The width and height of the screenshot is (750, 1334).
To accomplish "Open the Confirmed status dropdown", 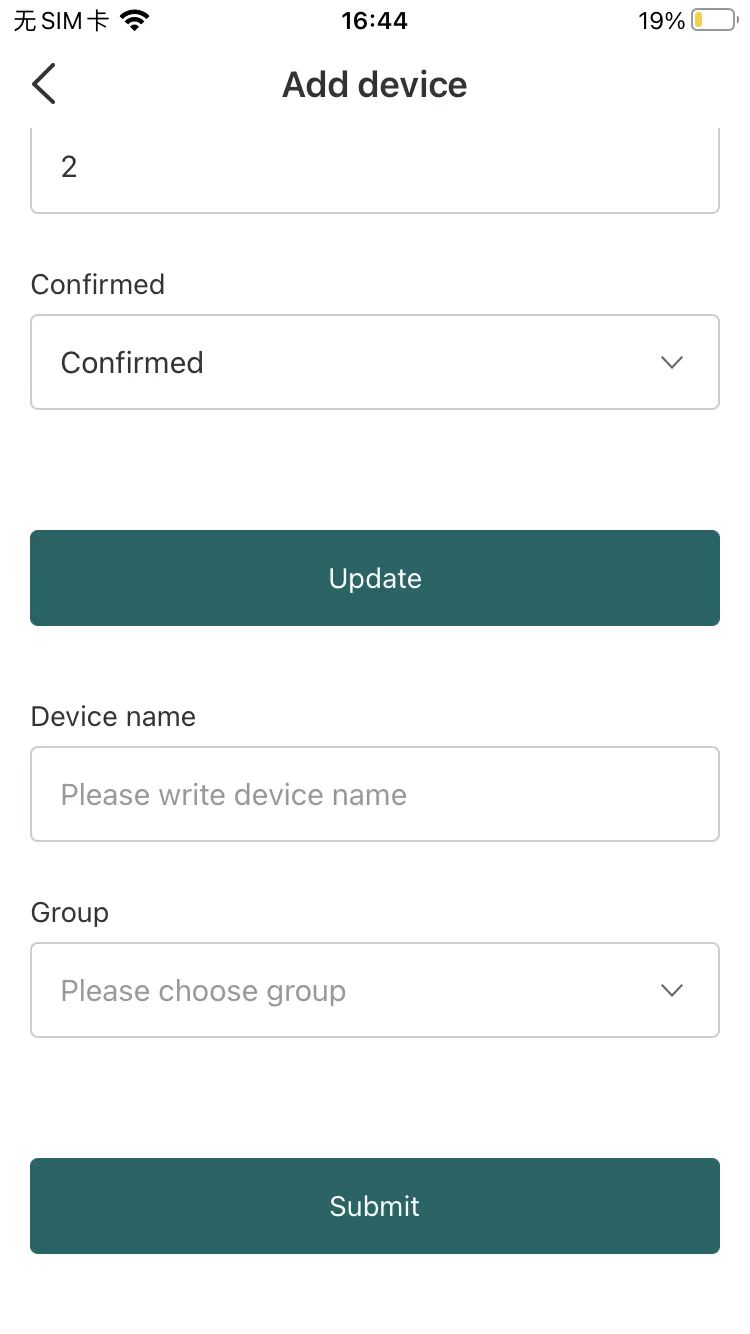I will [375, 362].
